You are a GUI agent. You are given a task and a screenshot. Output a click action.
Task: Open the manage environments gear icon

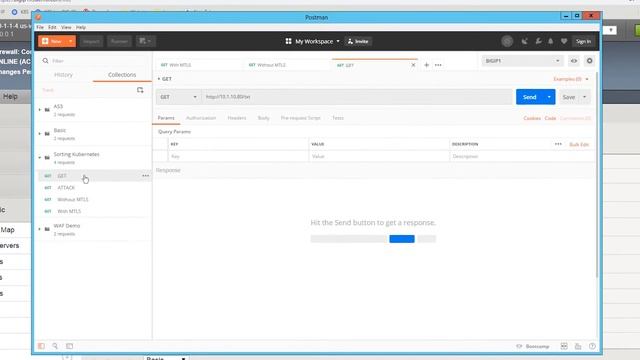pos(589,61)
